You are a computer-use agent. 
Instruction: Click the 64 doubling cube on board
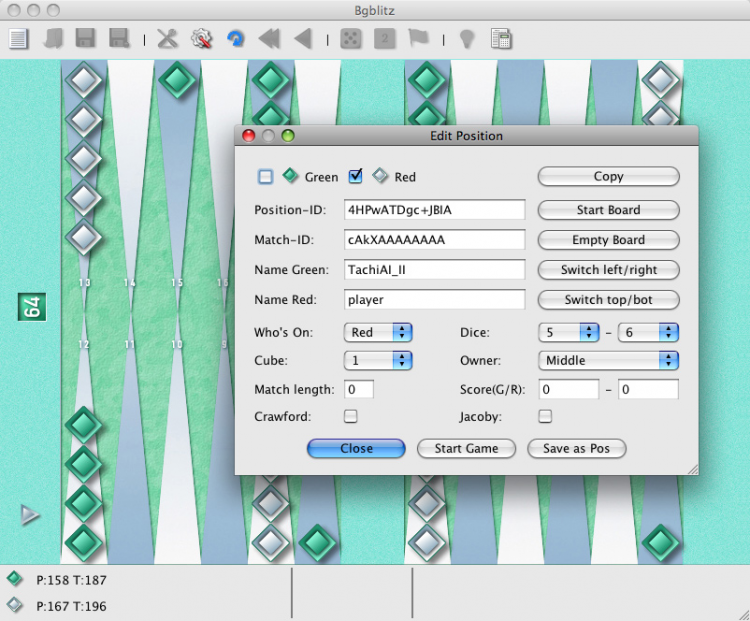(x=32, y=307)
